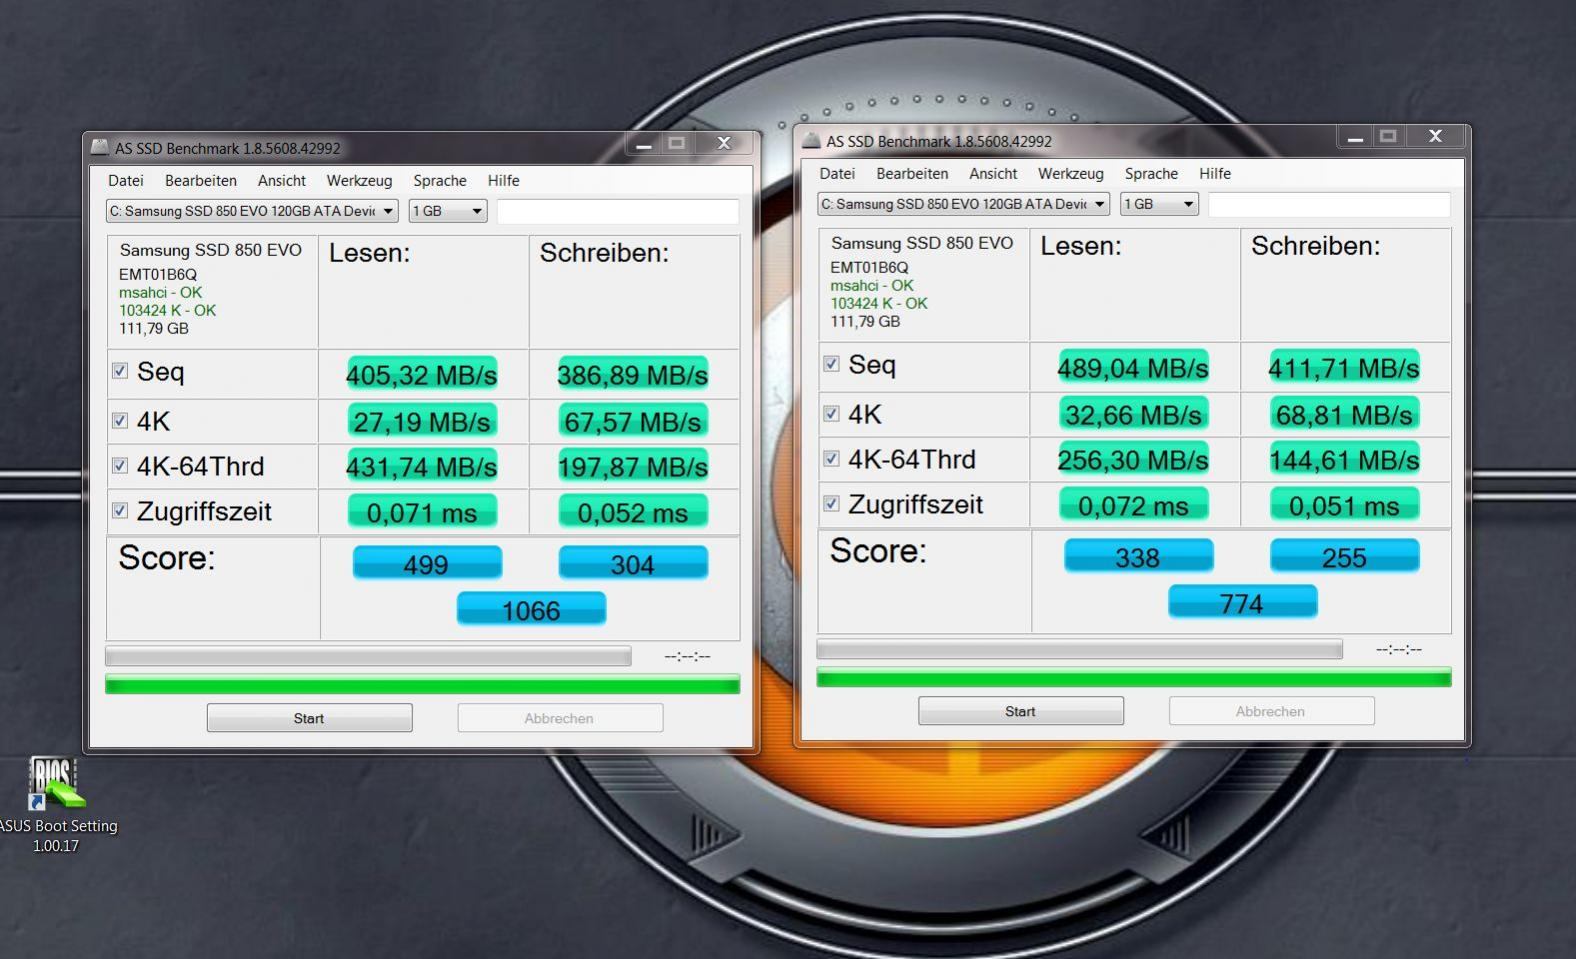This screenshot has height=959, width=1576.
Task: Click the drive icon in right window title bar
Action: click(811, 140)
